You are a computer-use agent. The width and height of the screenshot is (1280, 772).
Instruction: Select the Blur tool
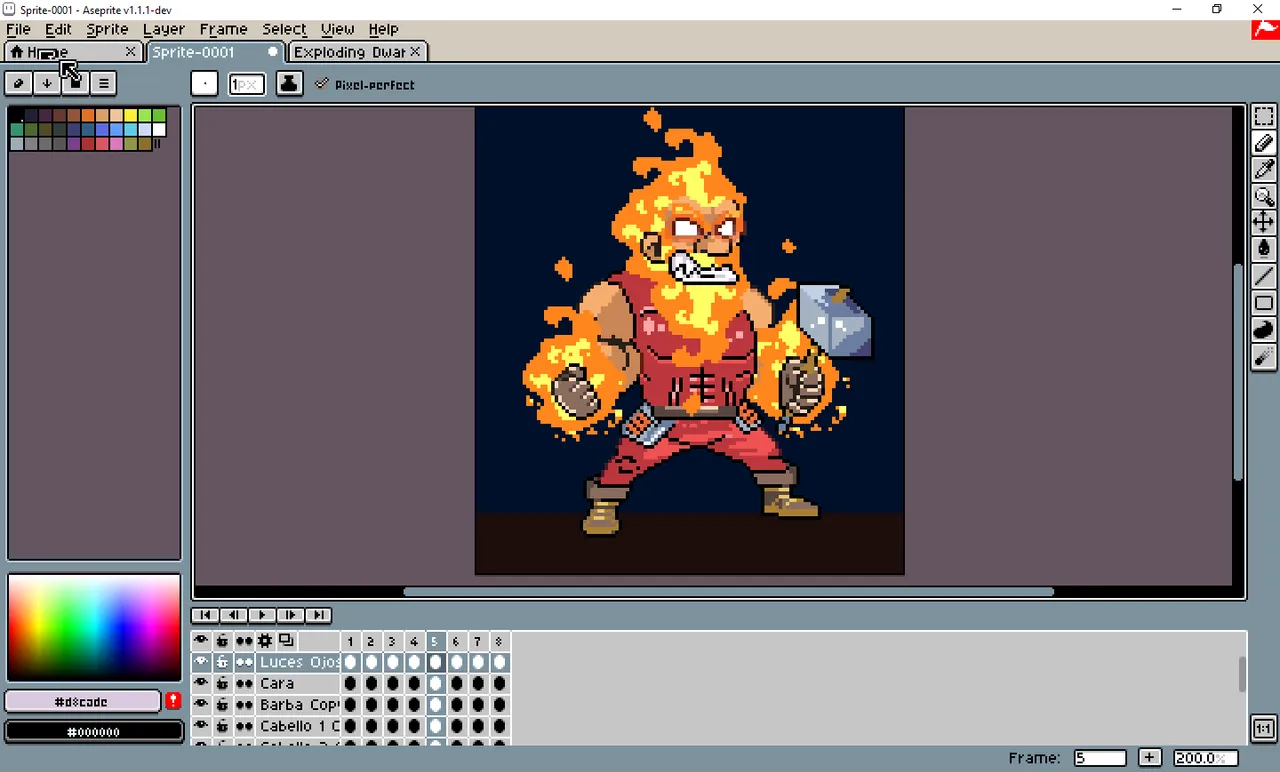click(1263, 355)
